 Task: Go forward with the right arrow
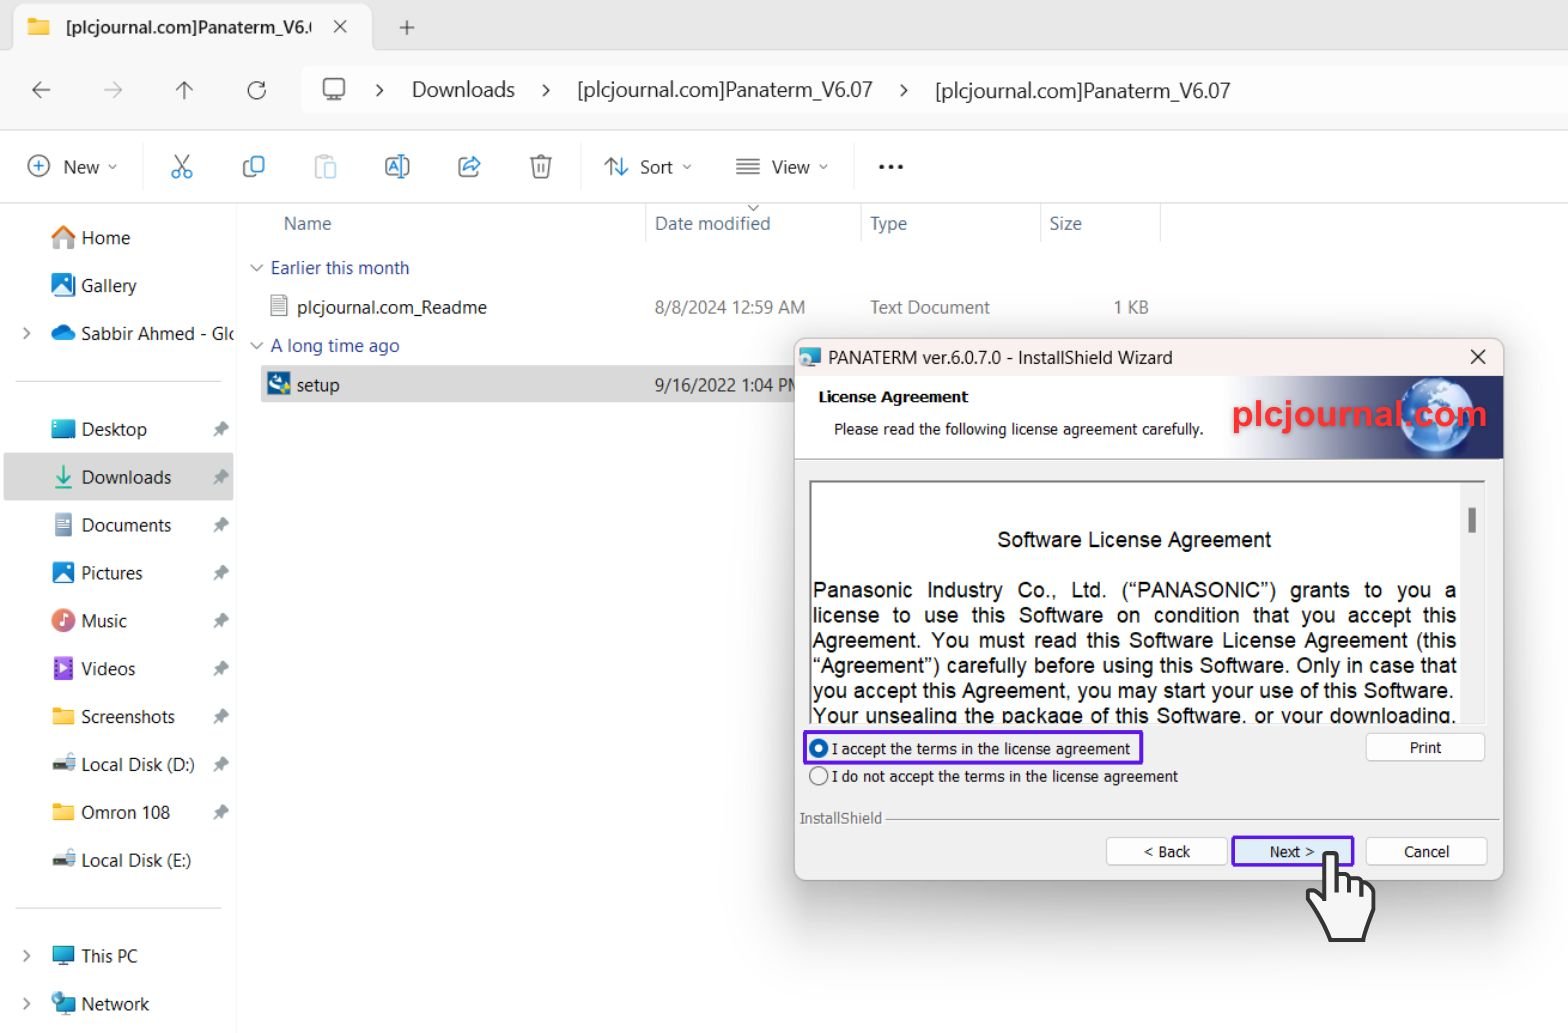pos(113,90)
